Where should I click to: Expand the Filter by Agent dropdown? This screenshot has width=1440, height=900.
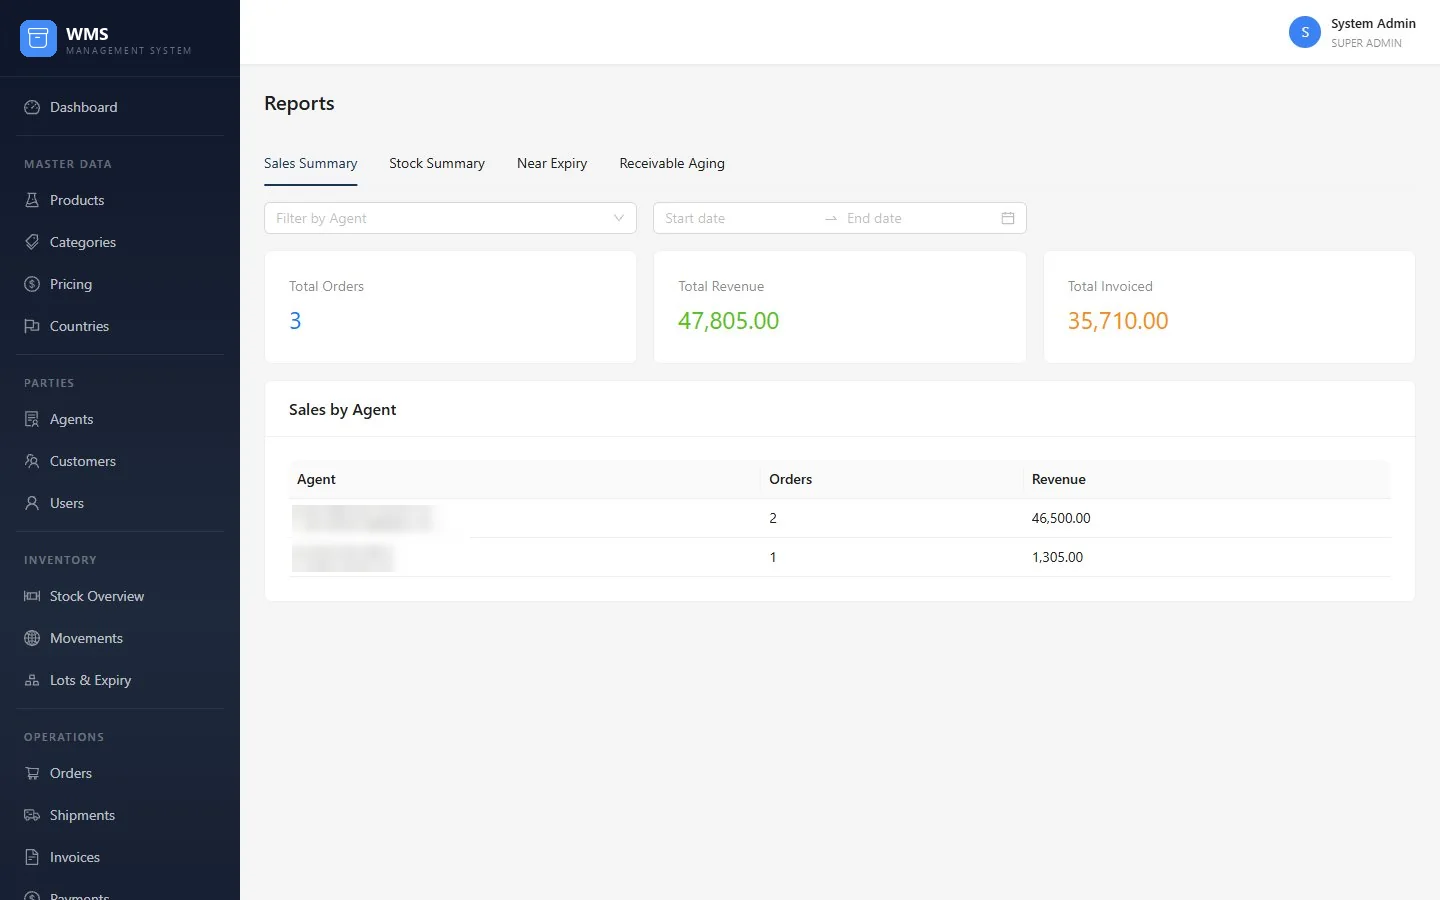(450, 218)
